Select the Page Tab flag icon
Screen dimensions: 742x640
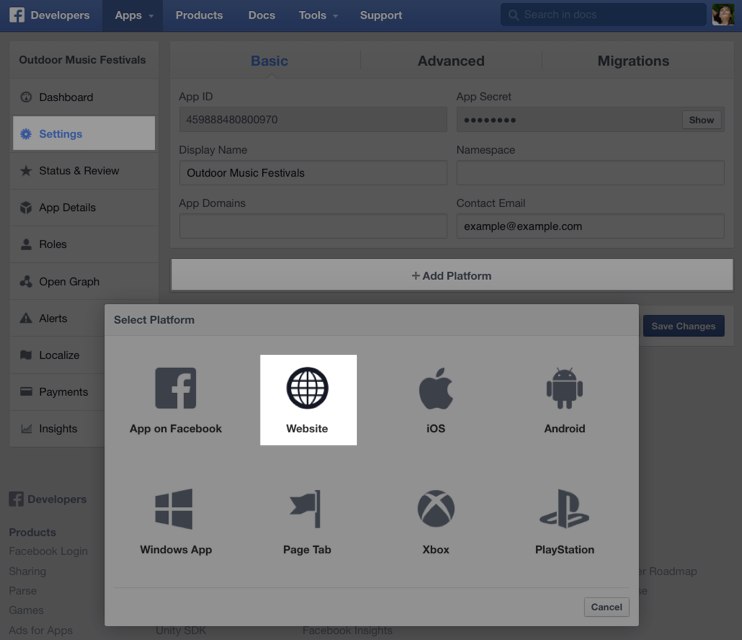click(x=306, y=509)
